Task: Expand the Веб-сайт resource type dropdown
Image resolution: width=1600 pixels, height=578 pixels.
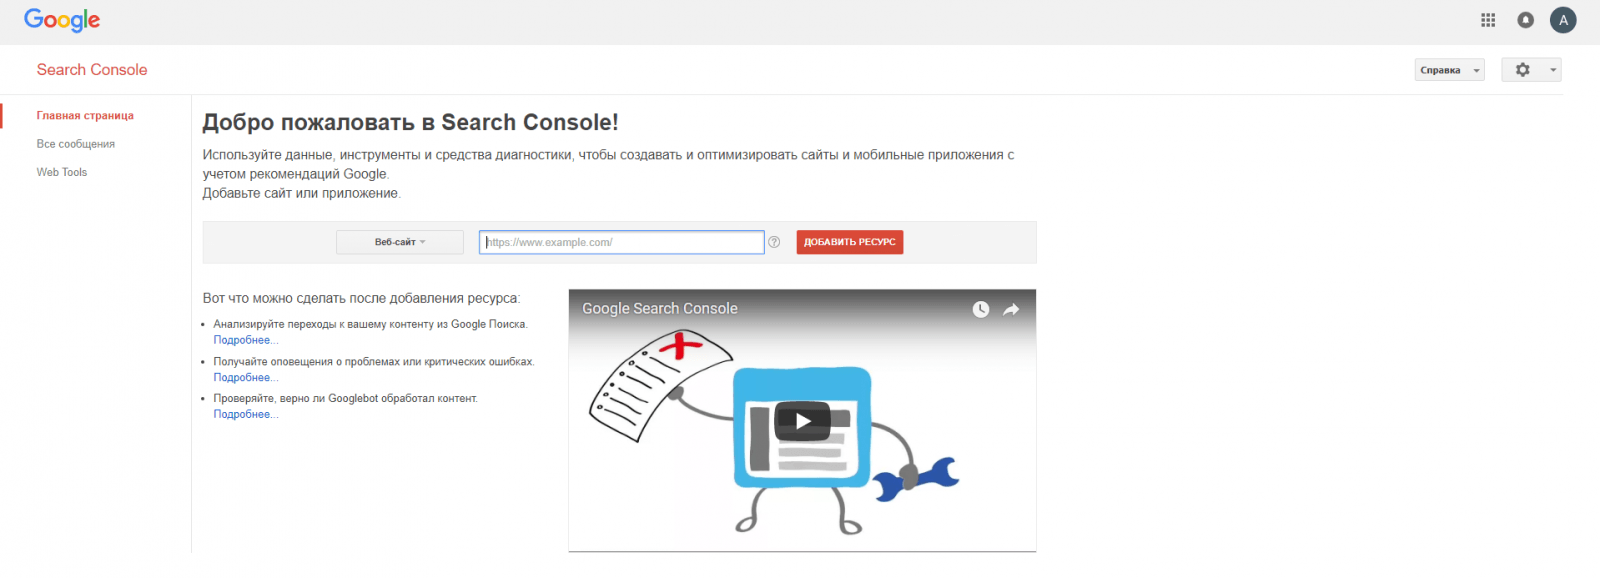Action: point(400,242)
